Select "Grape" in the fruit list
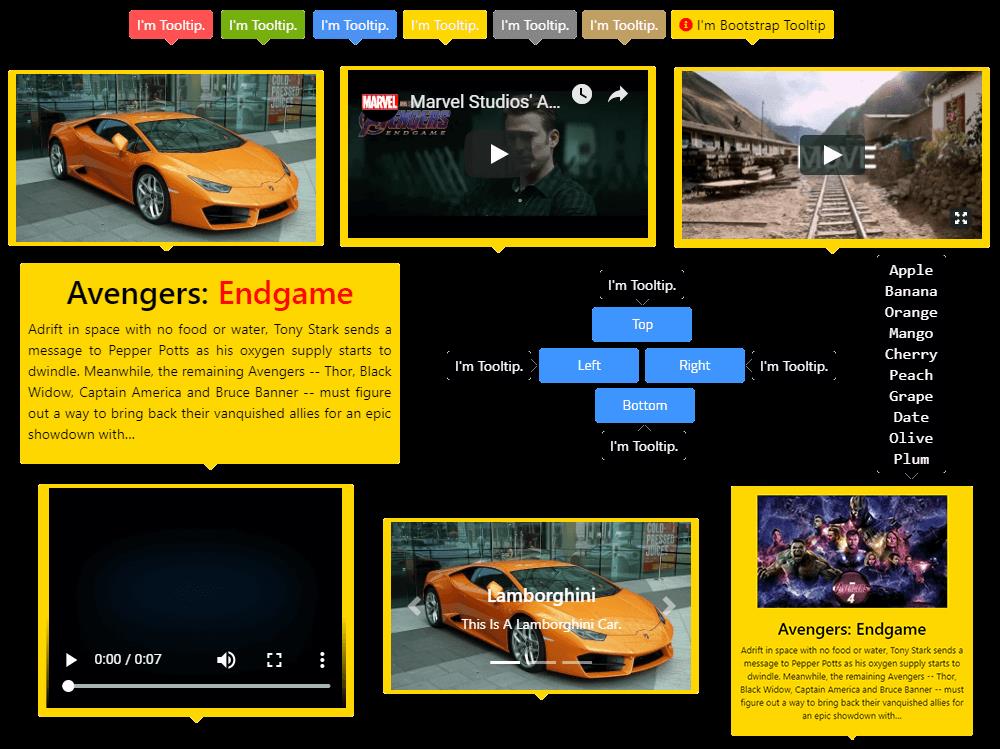The image size is (1000, 749). (911, 396)
